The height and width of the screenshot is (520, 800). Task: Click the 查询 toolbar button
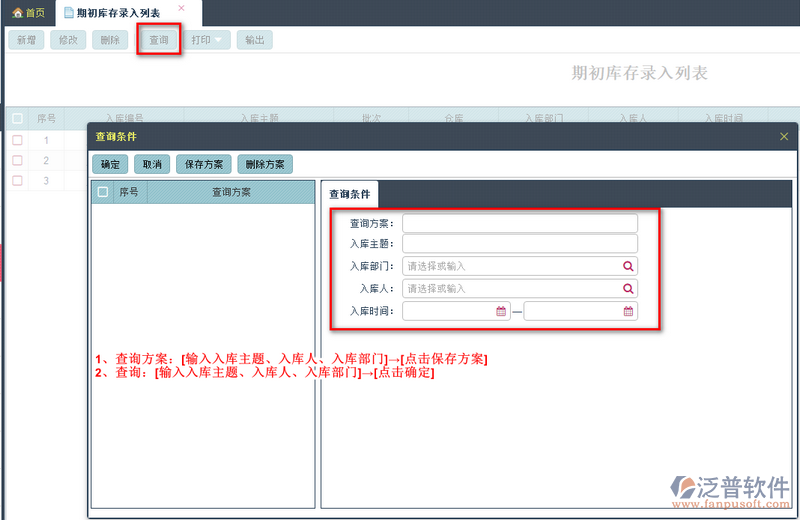[x=159, y=40]
